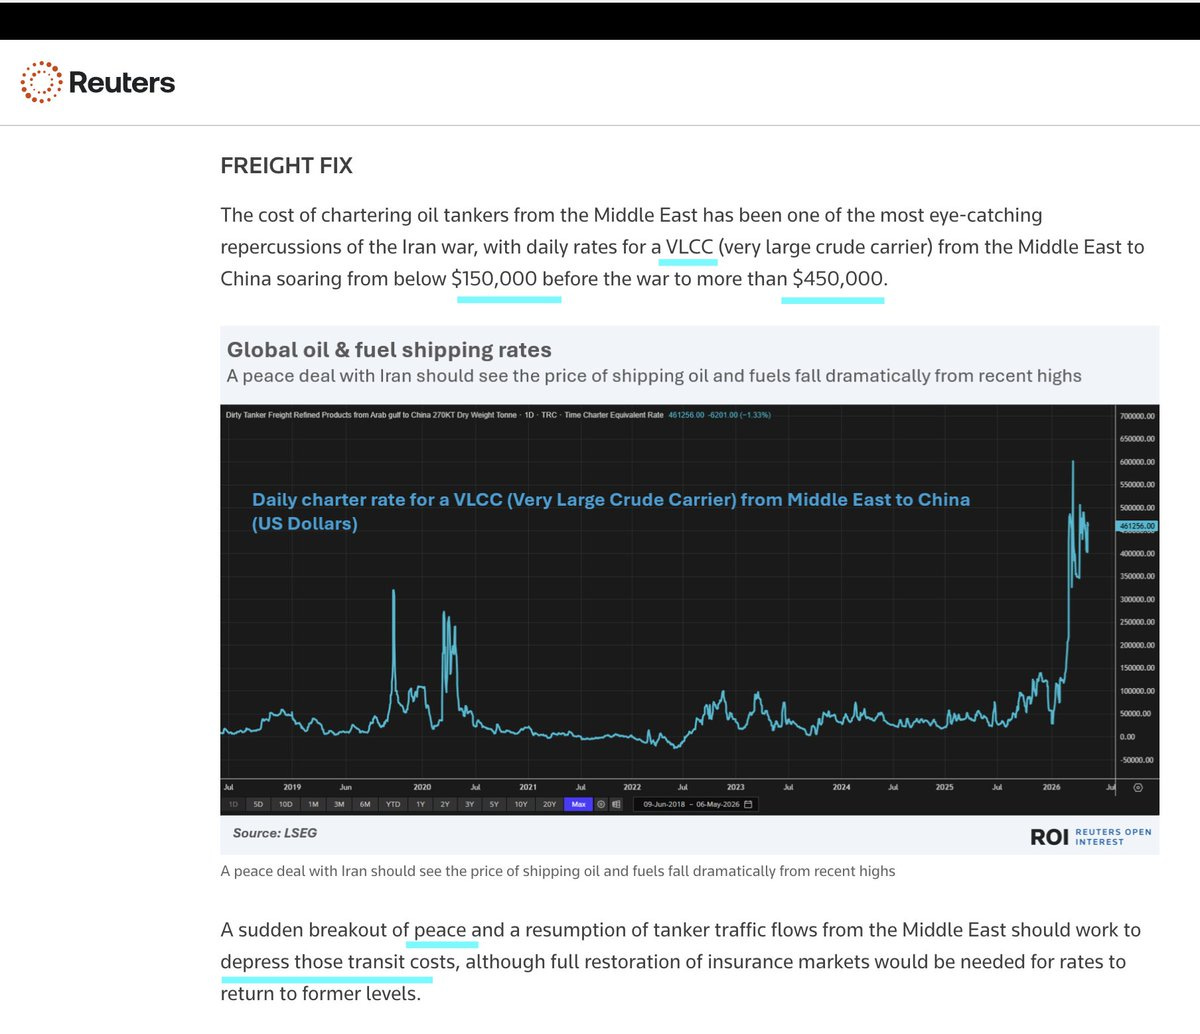Click the 461256.00 current price label

point(1137,526)
